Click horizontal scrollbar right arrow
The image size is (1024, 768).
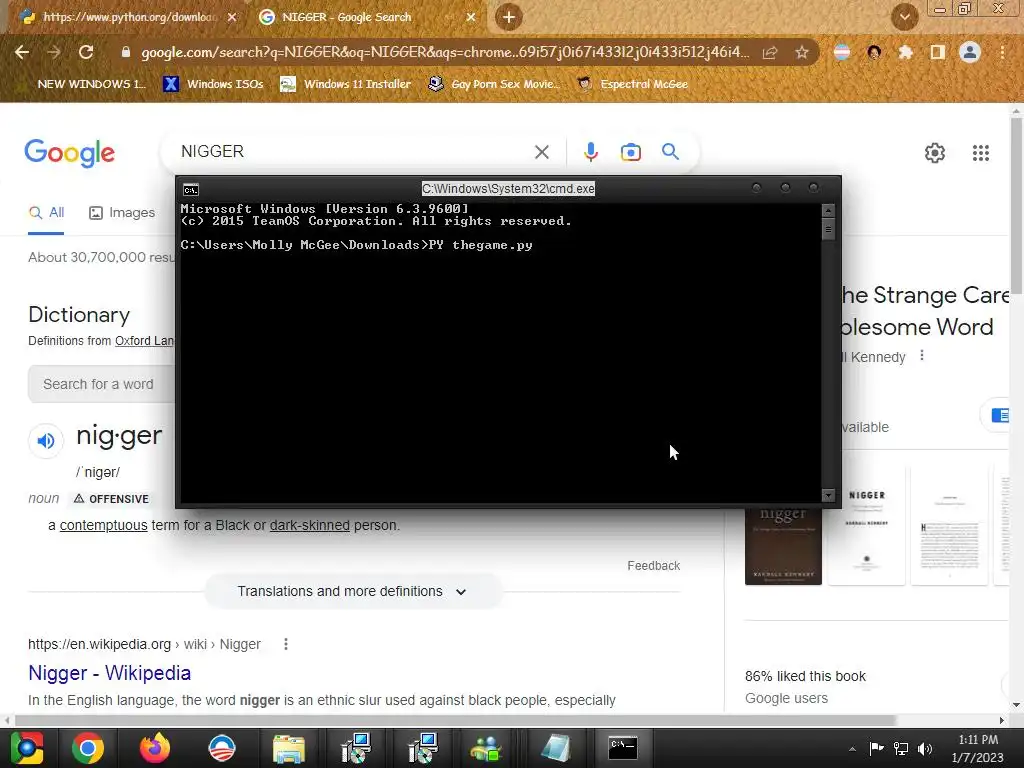1002,720
